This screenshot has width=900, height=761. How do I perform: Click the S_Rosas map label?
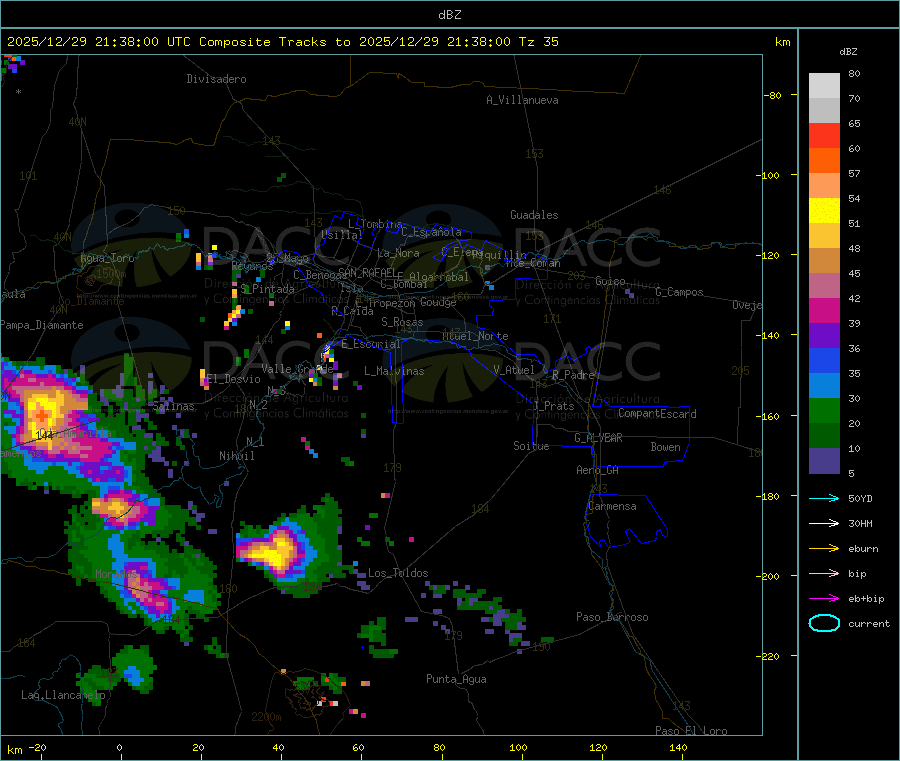[x=402, y=322]
